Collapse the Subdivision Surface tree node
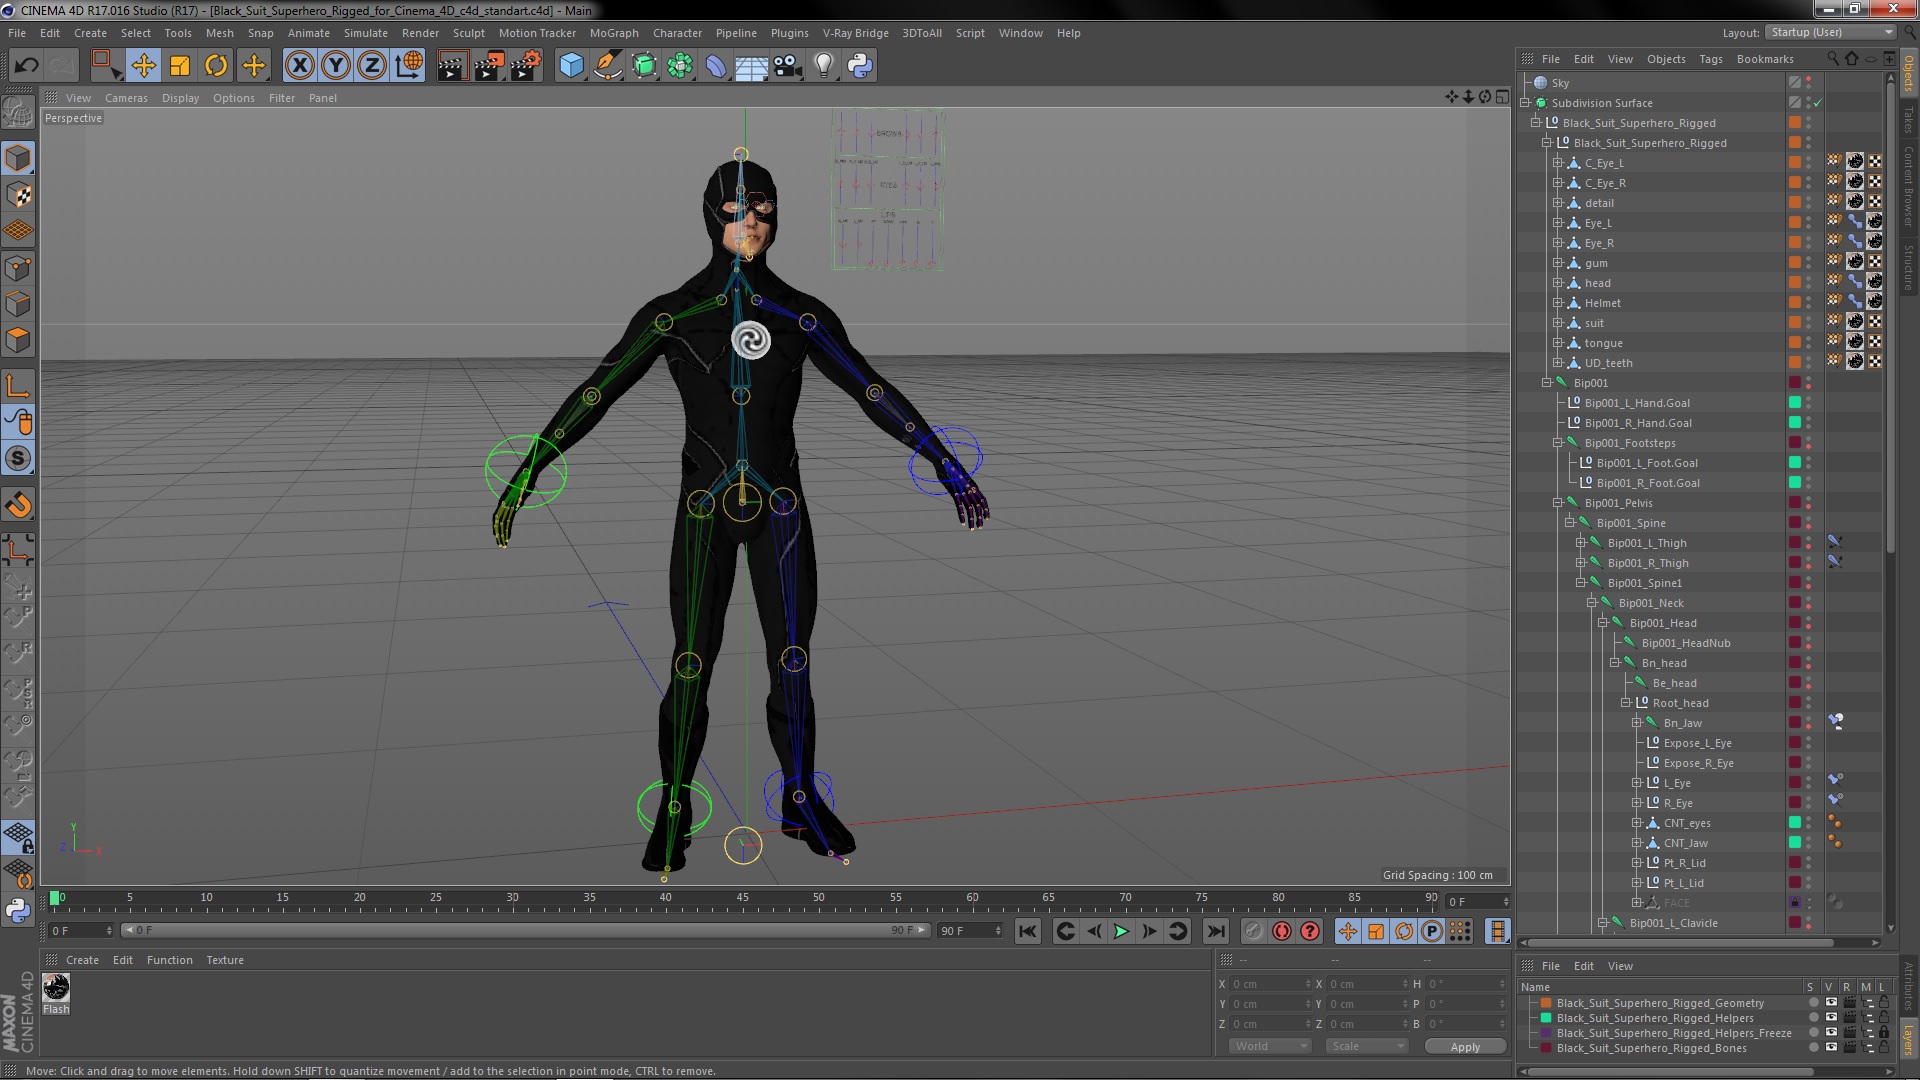The width and height of the screenshot is (1920, 1080). point(1526,103)
